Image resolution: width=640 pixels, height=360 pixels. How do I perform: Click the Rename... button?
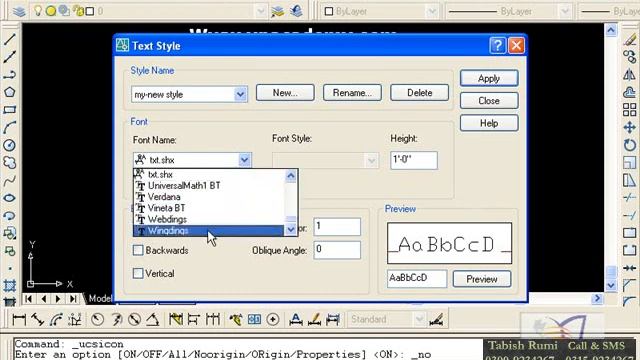coord(352,93)
